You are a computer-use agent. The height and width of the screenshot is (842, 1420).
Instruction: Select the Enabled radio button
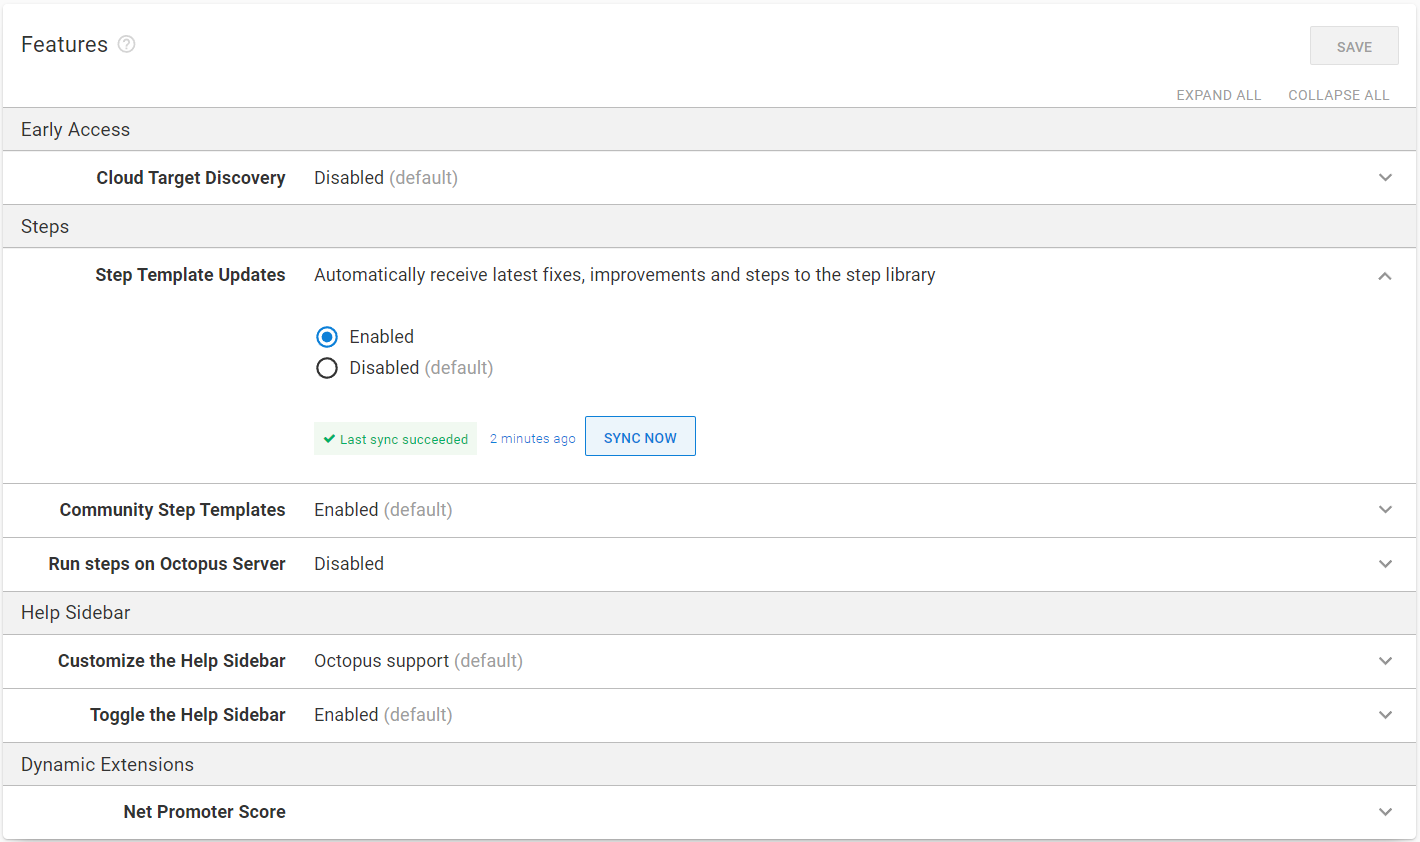click(x=327, y=337)
